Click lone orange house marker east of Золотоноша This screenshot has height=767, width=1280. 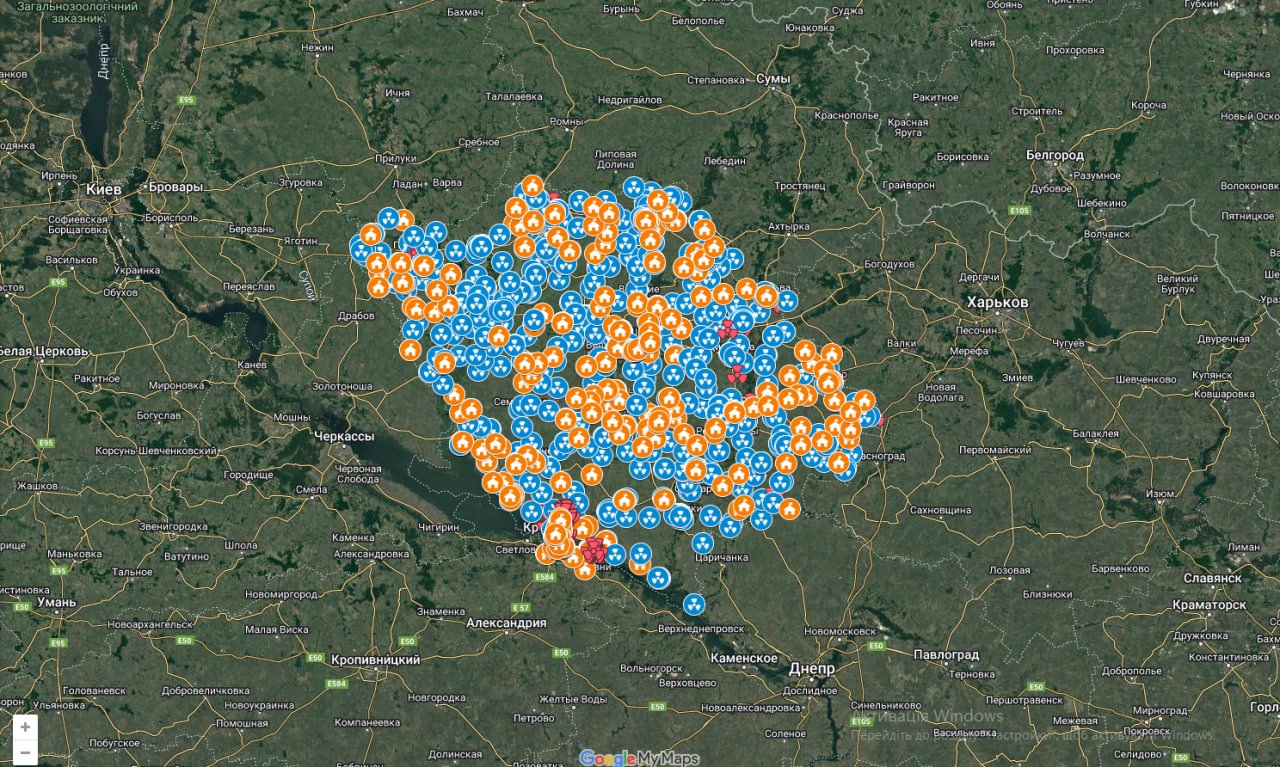410,350
